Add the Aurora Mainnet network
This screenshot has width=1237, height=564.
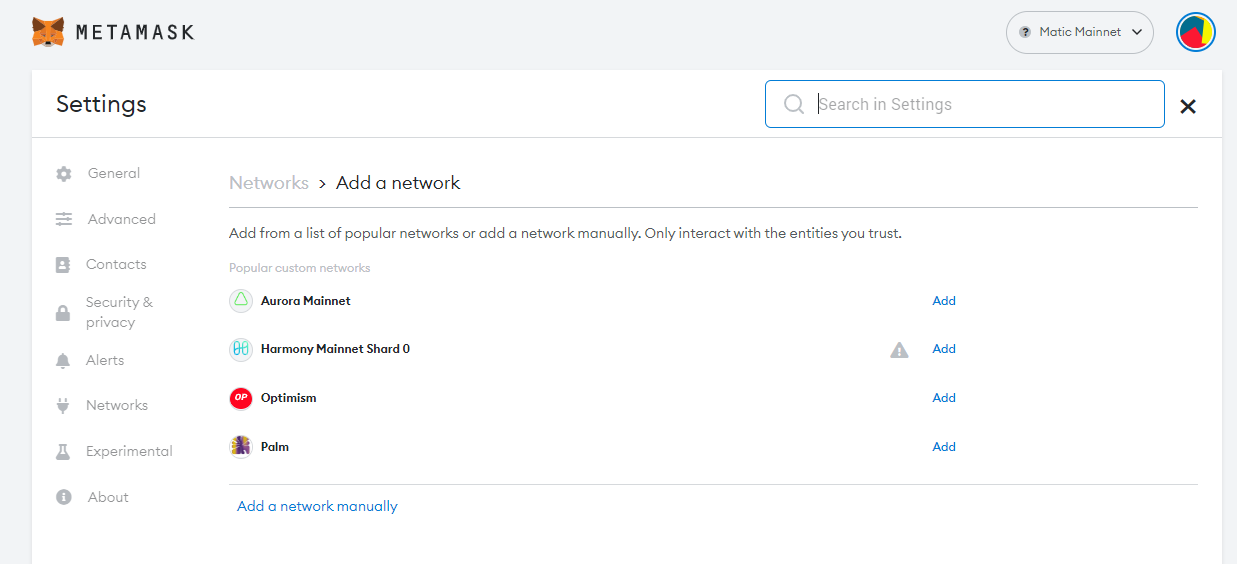(x=943, y=301)
